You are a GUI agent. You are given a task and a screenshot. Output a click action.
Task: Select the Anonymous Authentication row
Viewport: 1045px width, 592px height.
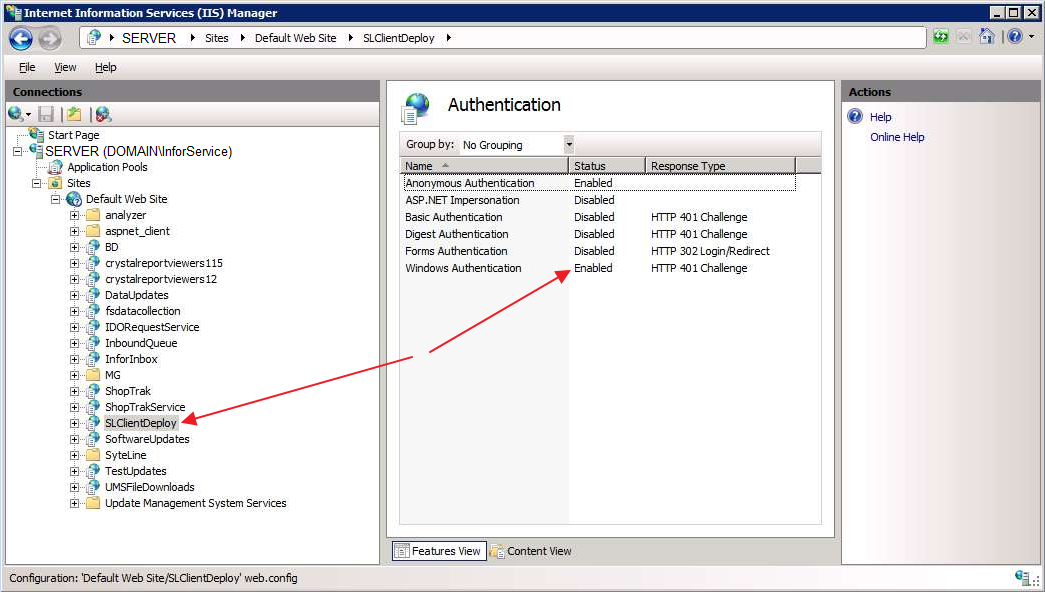click(599, 183)
